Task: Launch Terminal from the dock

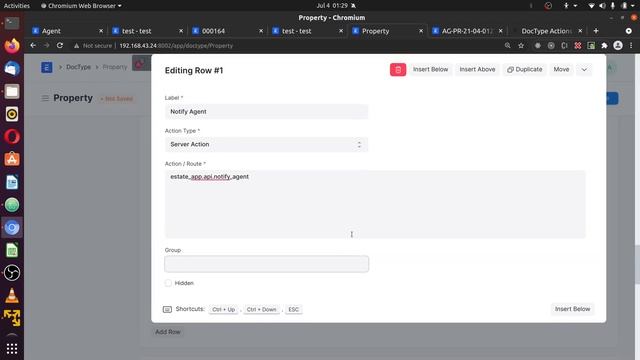Action: coord(12,23)
